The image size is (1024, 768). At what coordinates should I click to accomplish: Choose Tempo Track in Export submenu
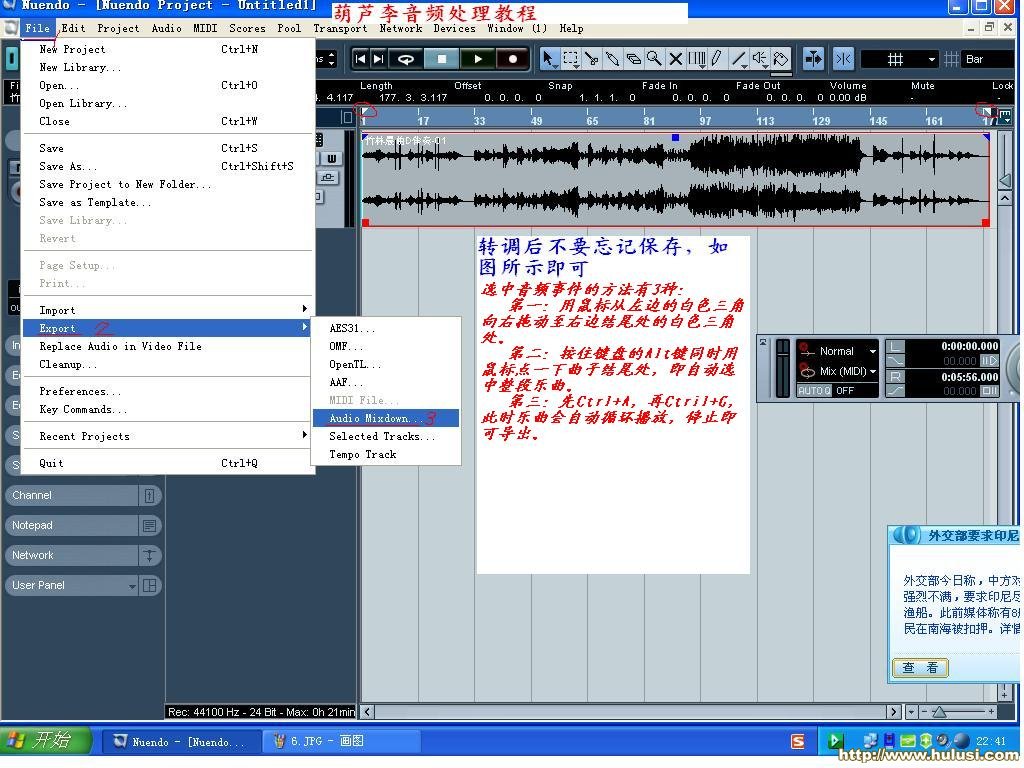385,455
